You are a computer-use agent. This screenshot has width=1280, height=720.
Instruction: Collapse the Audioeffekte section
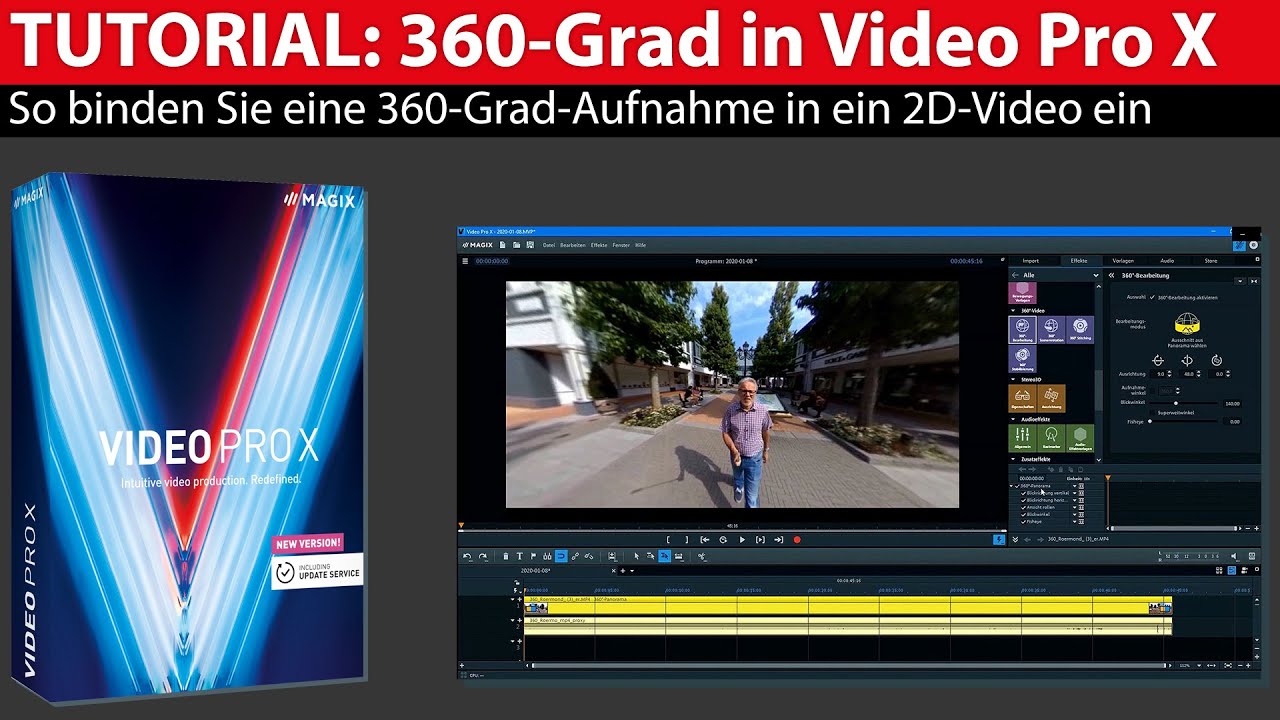click(1013, 419)
